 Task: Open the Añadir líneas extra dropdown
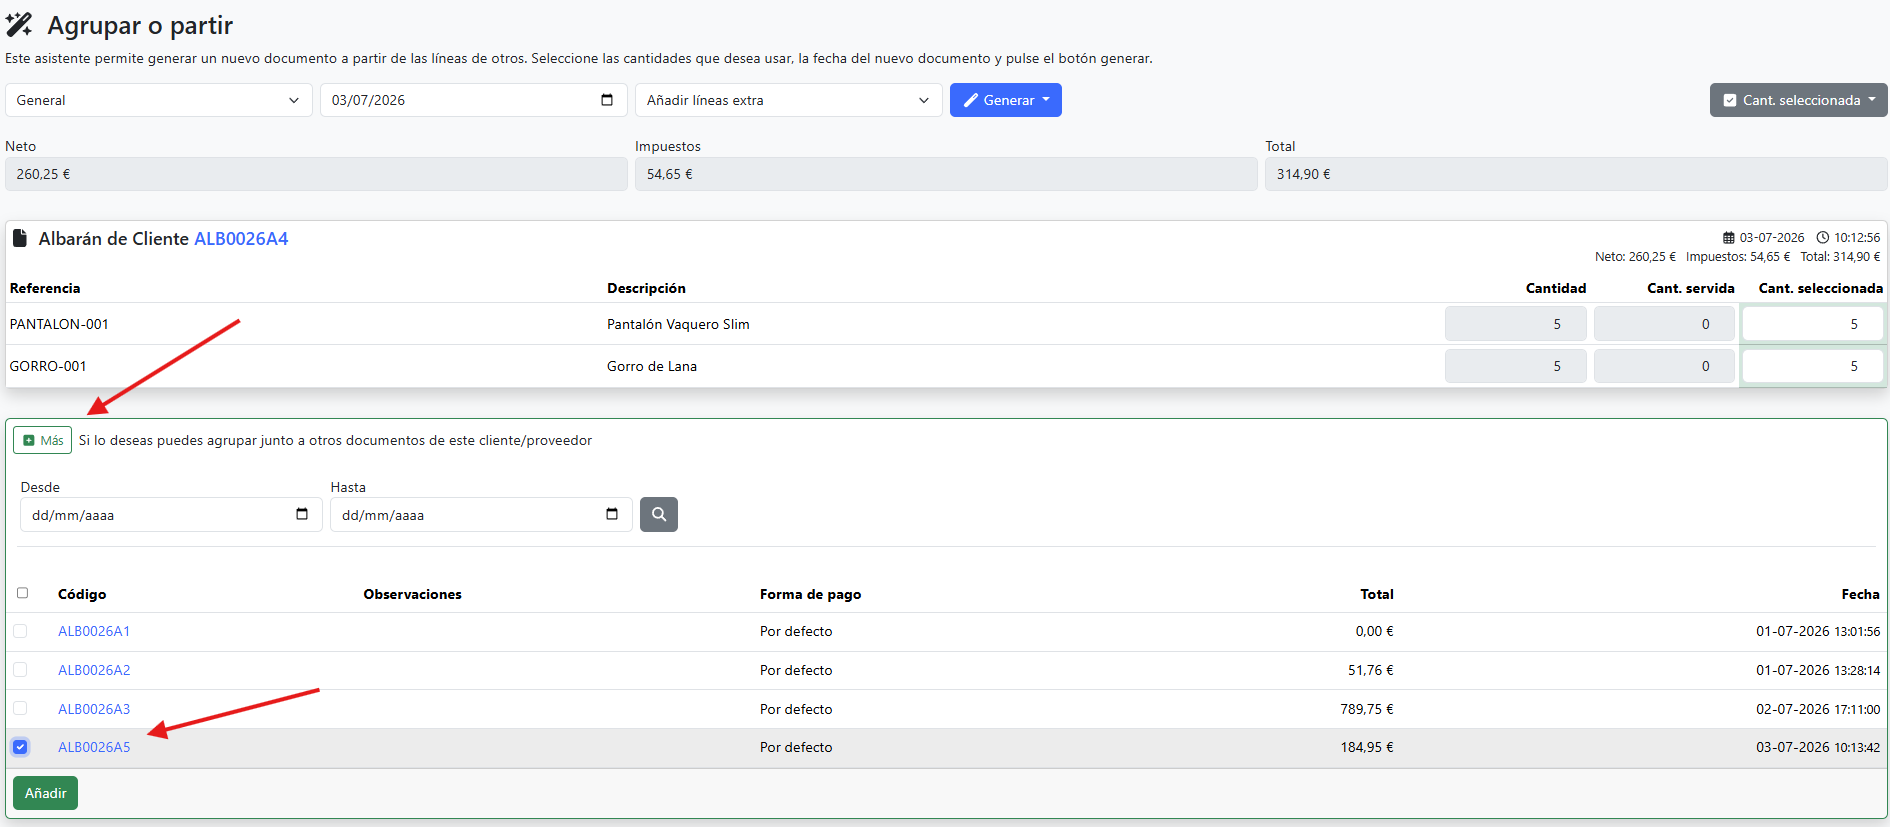[x=788, y=100]
